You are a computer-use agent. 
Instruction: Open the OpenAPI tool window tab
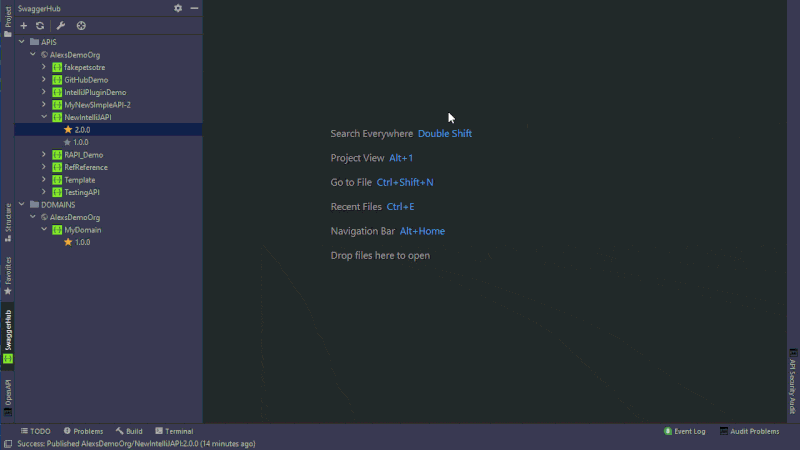pyautogui.click(x=8, y=397)
